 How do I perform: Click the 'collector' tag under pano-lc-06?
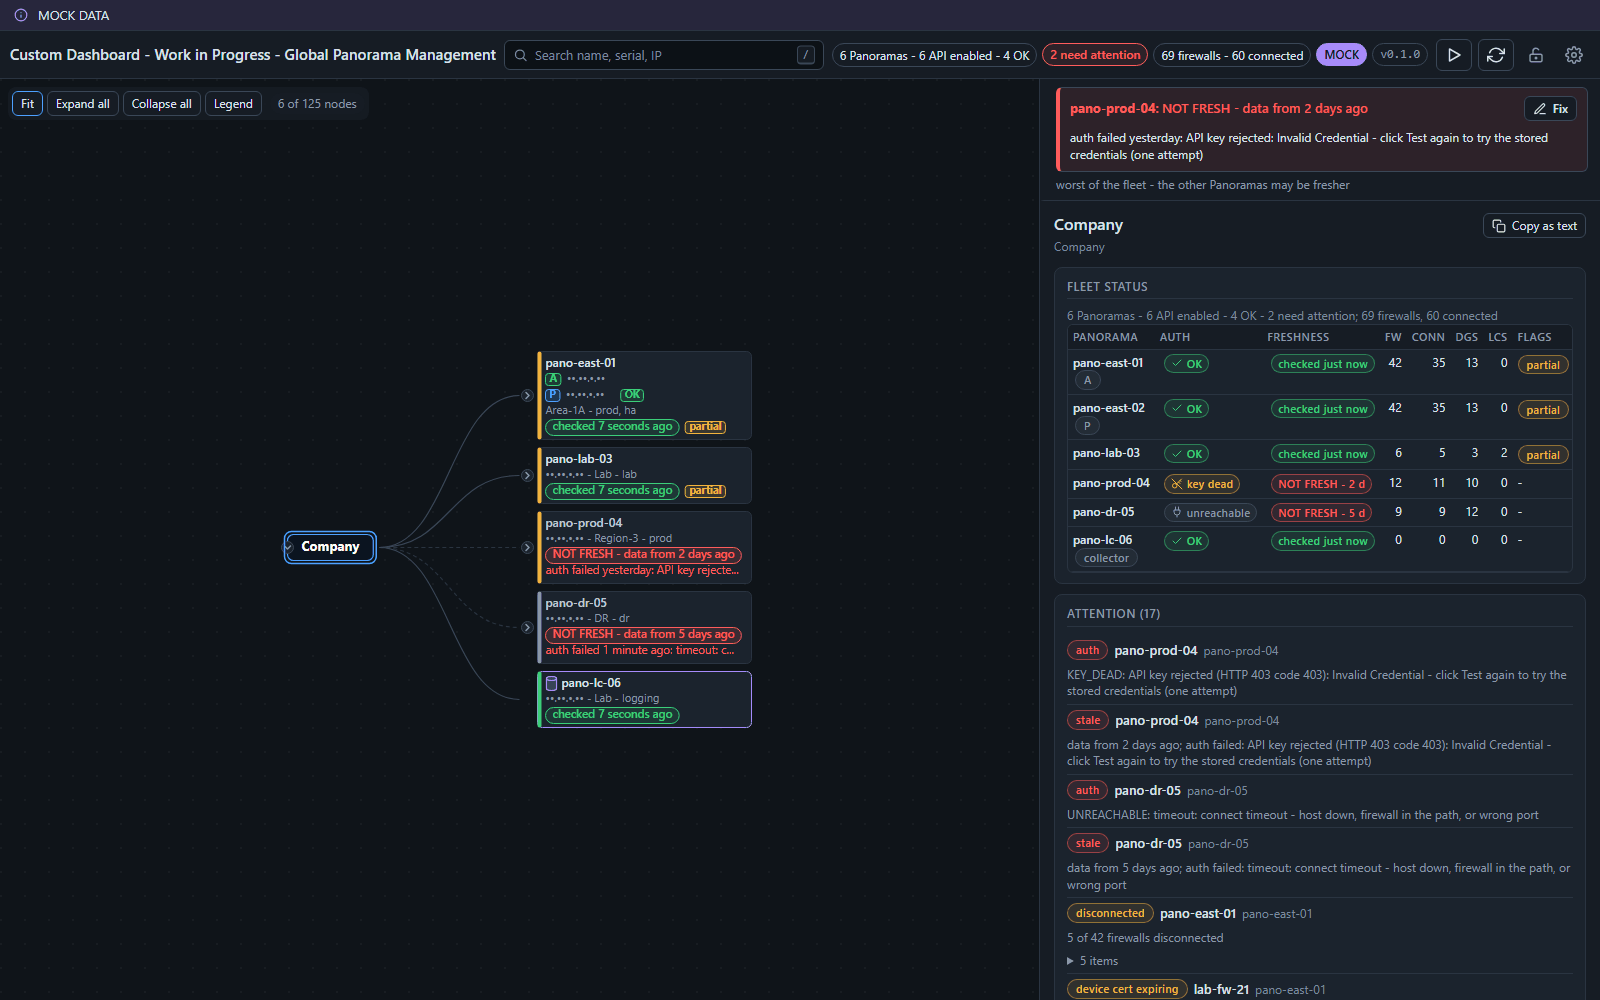(x=1106, y=558)
